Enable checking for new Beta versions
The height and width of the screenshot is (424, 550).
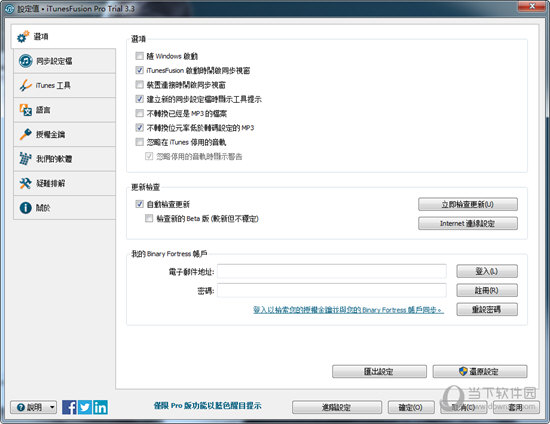tap(149, 218)
